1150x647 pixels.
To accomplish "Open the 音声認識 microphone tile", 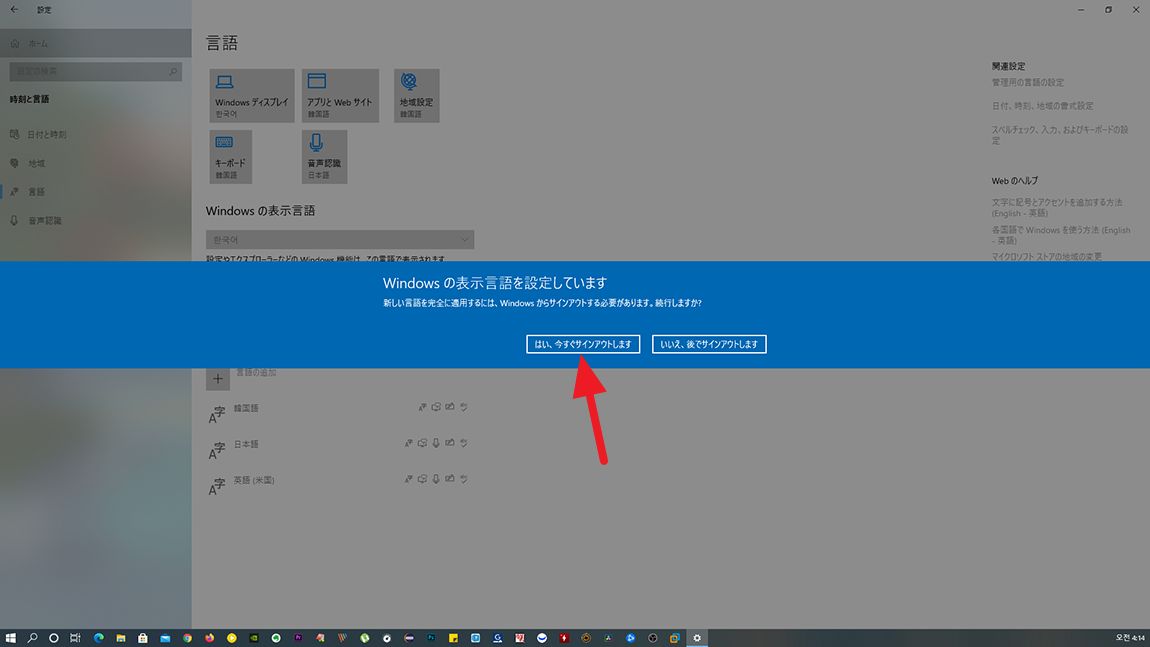I will coord(324,156).
